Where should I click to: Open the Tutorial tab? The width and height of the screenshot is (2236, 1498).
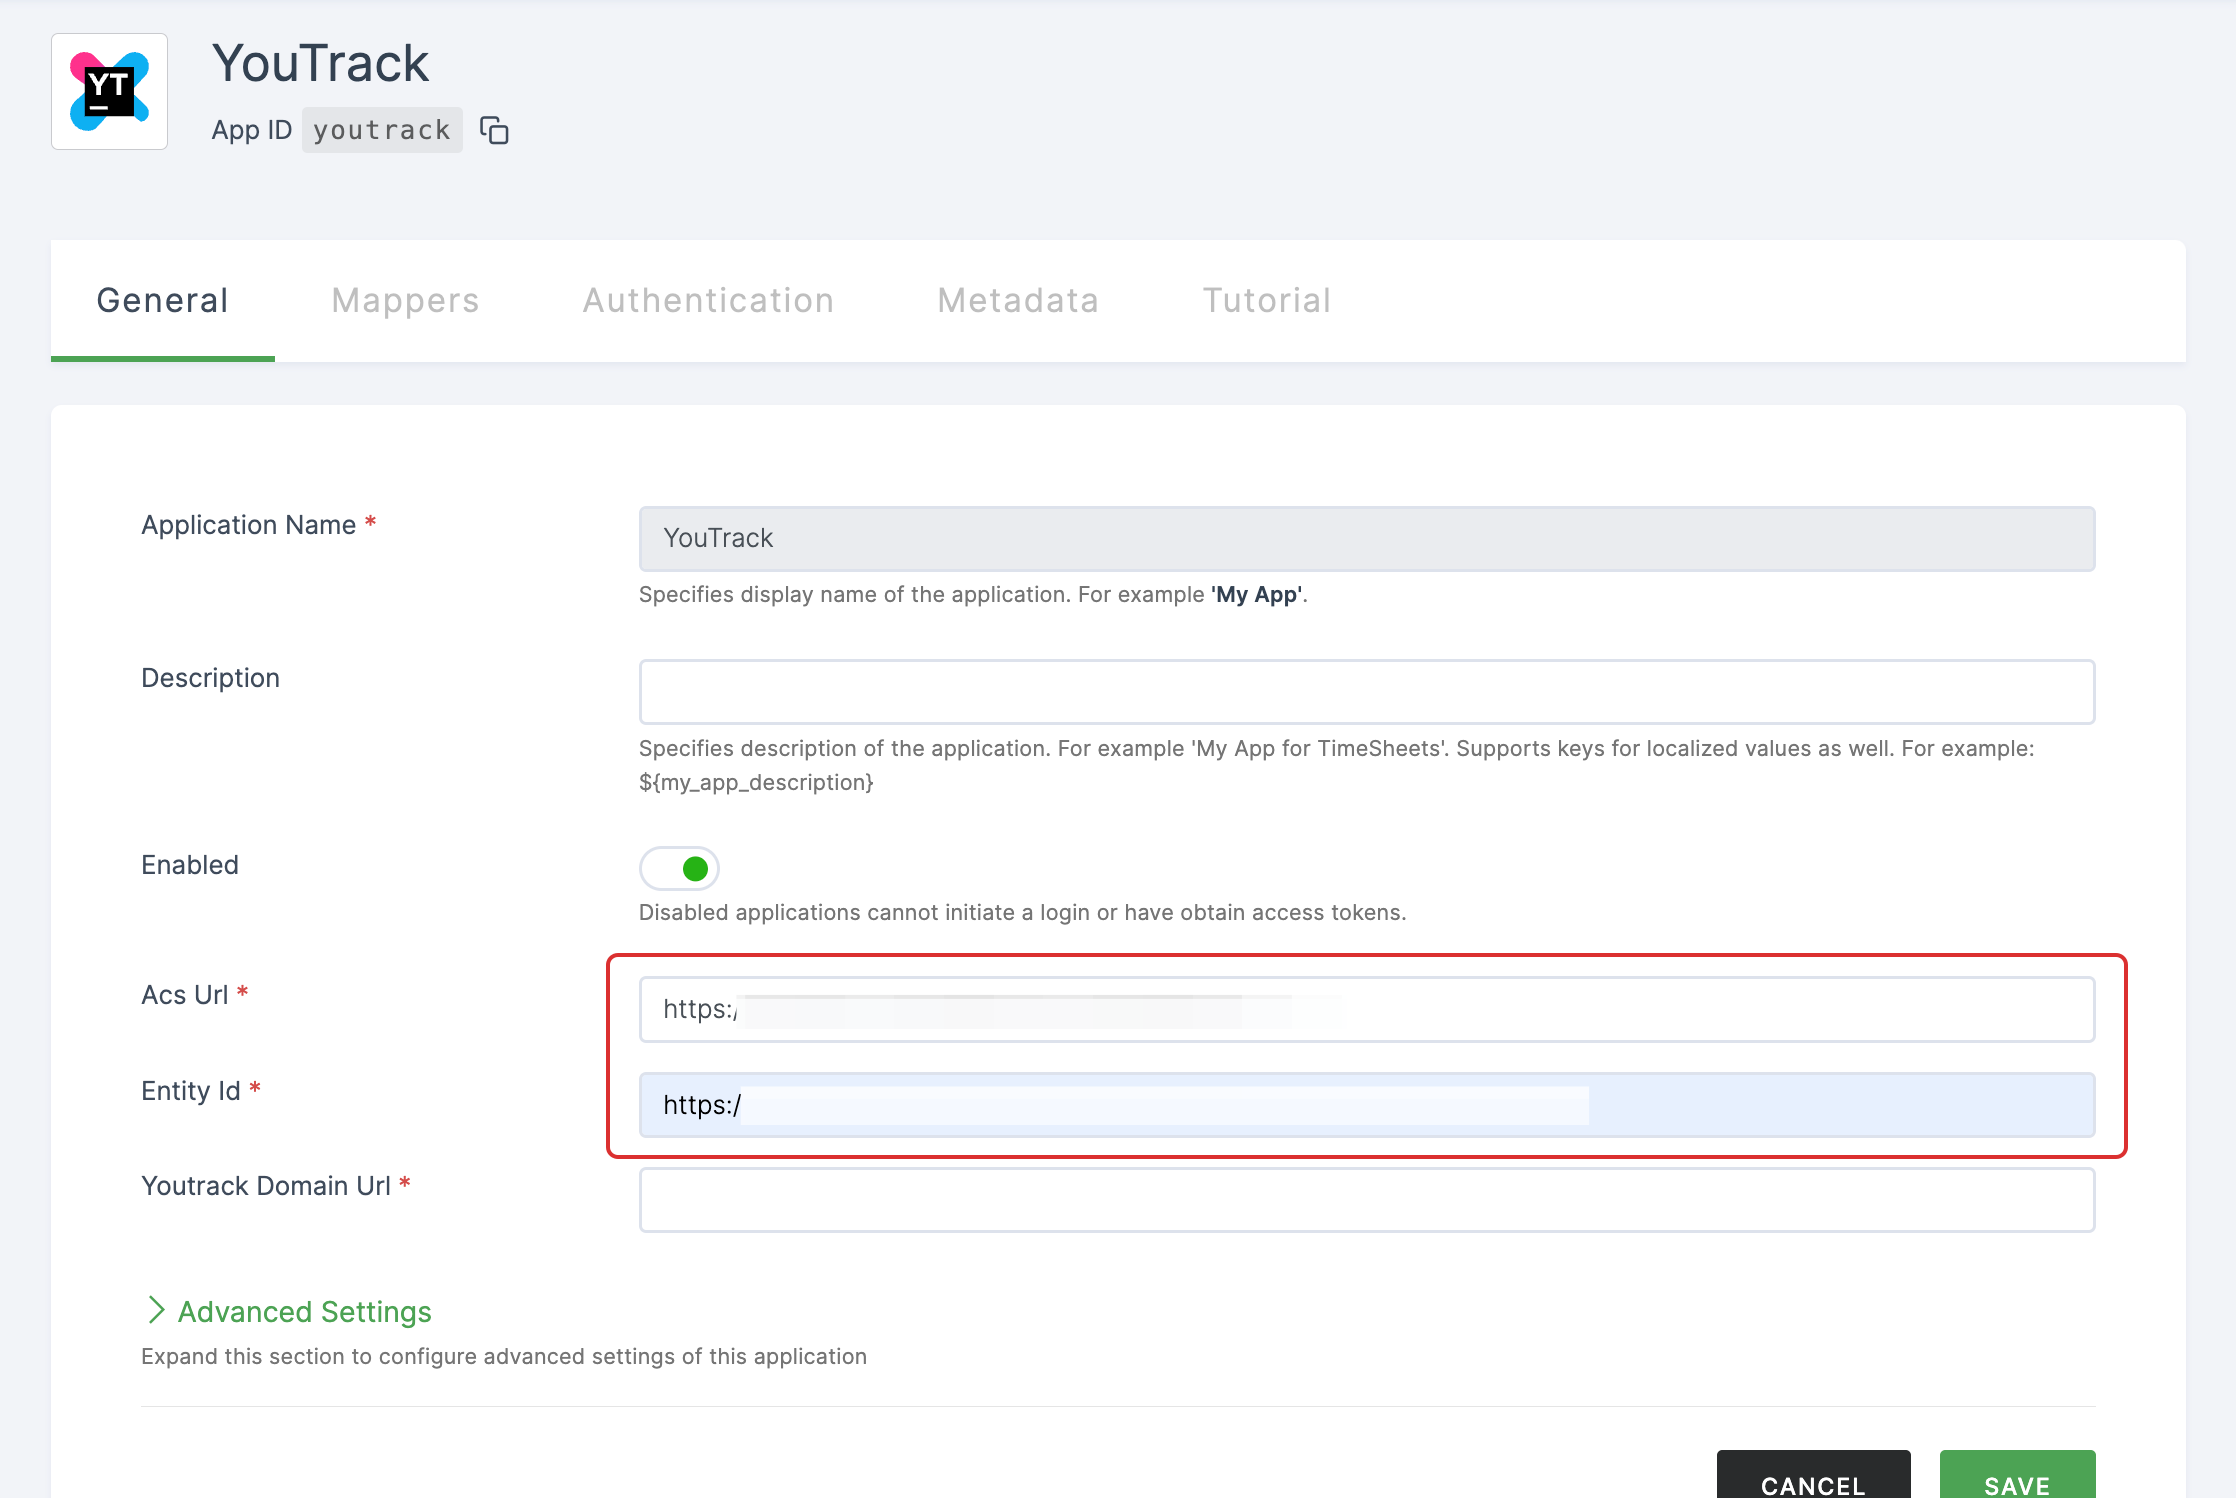(1265, 299)
